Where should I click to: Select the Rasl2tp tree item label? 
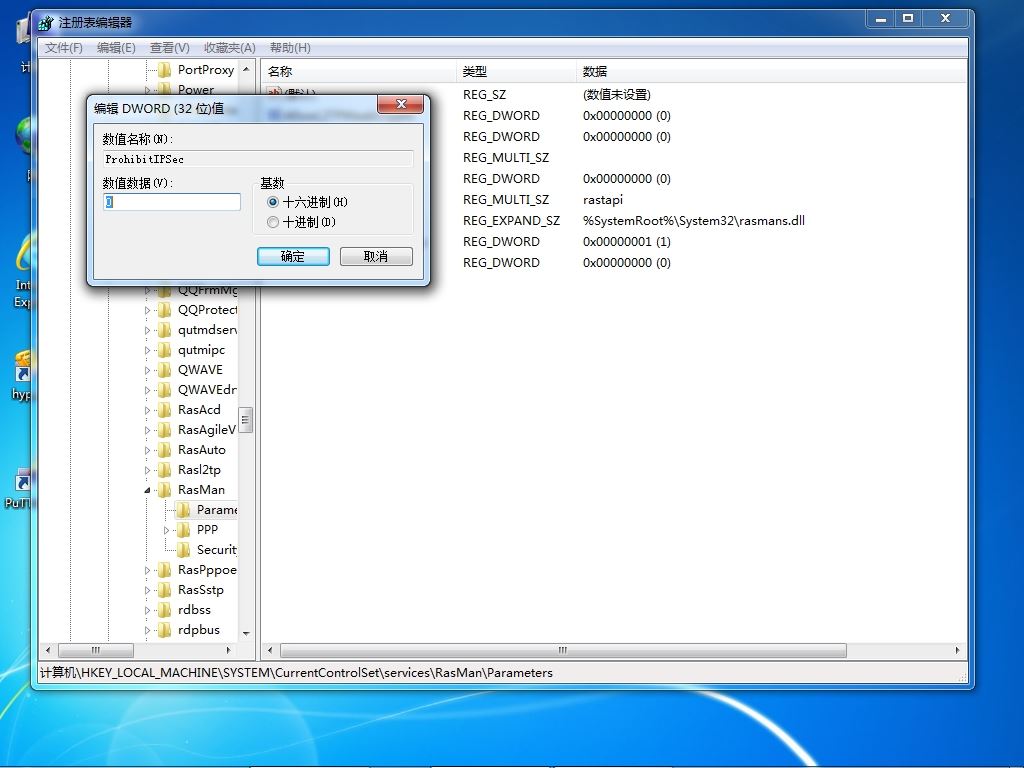pyautogui.click(x=199, y=470)
